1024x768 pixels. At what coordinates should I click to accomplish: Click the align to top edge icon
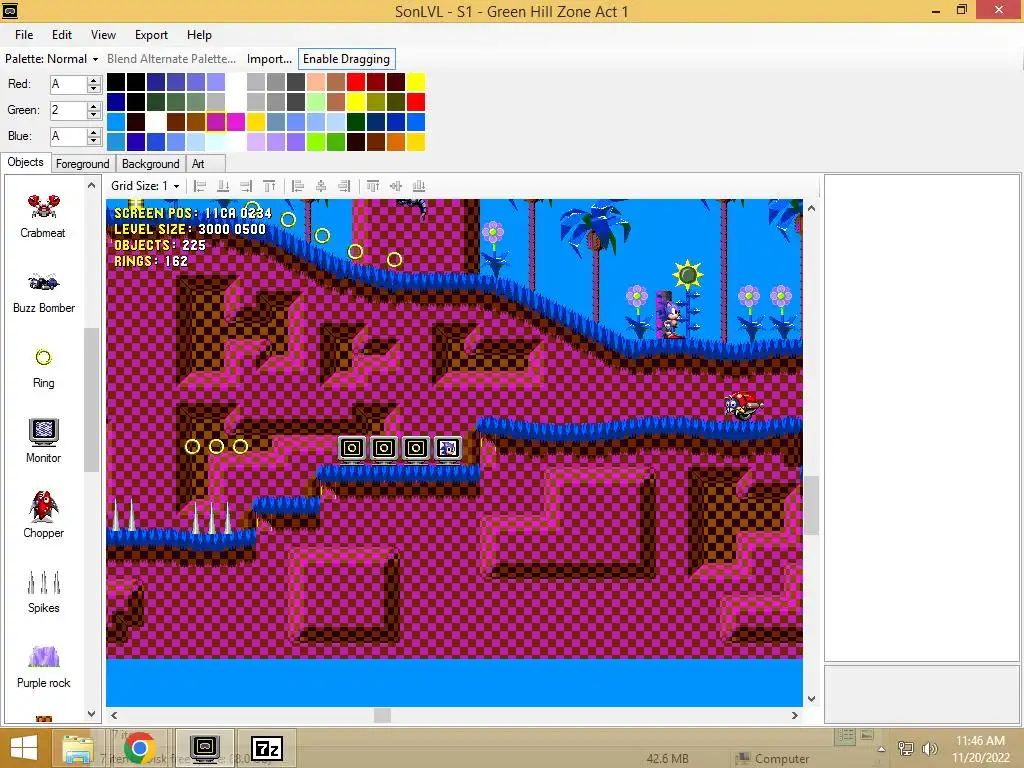(373, 186)
